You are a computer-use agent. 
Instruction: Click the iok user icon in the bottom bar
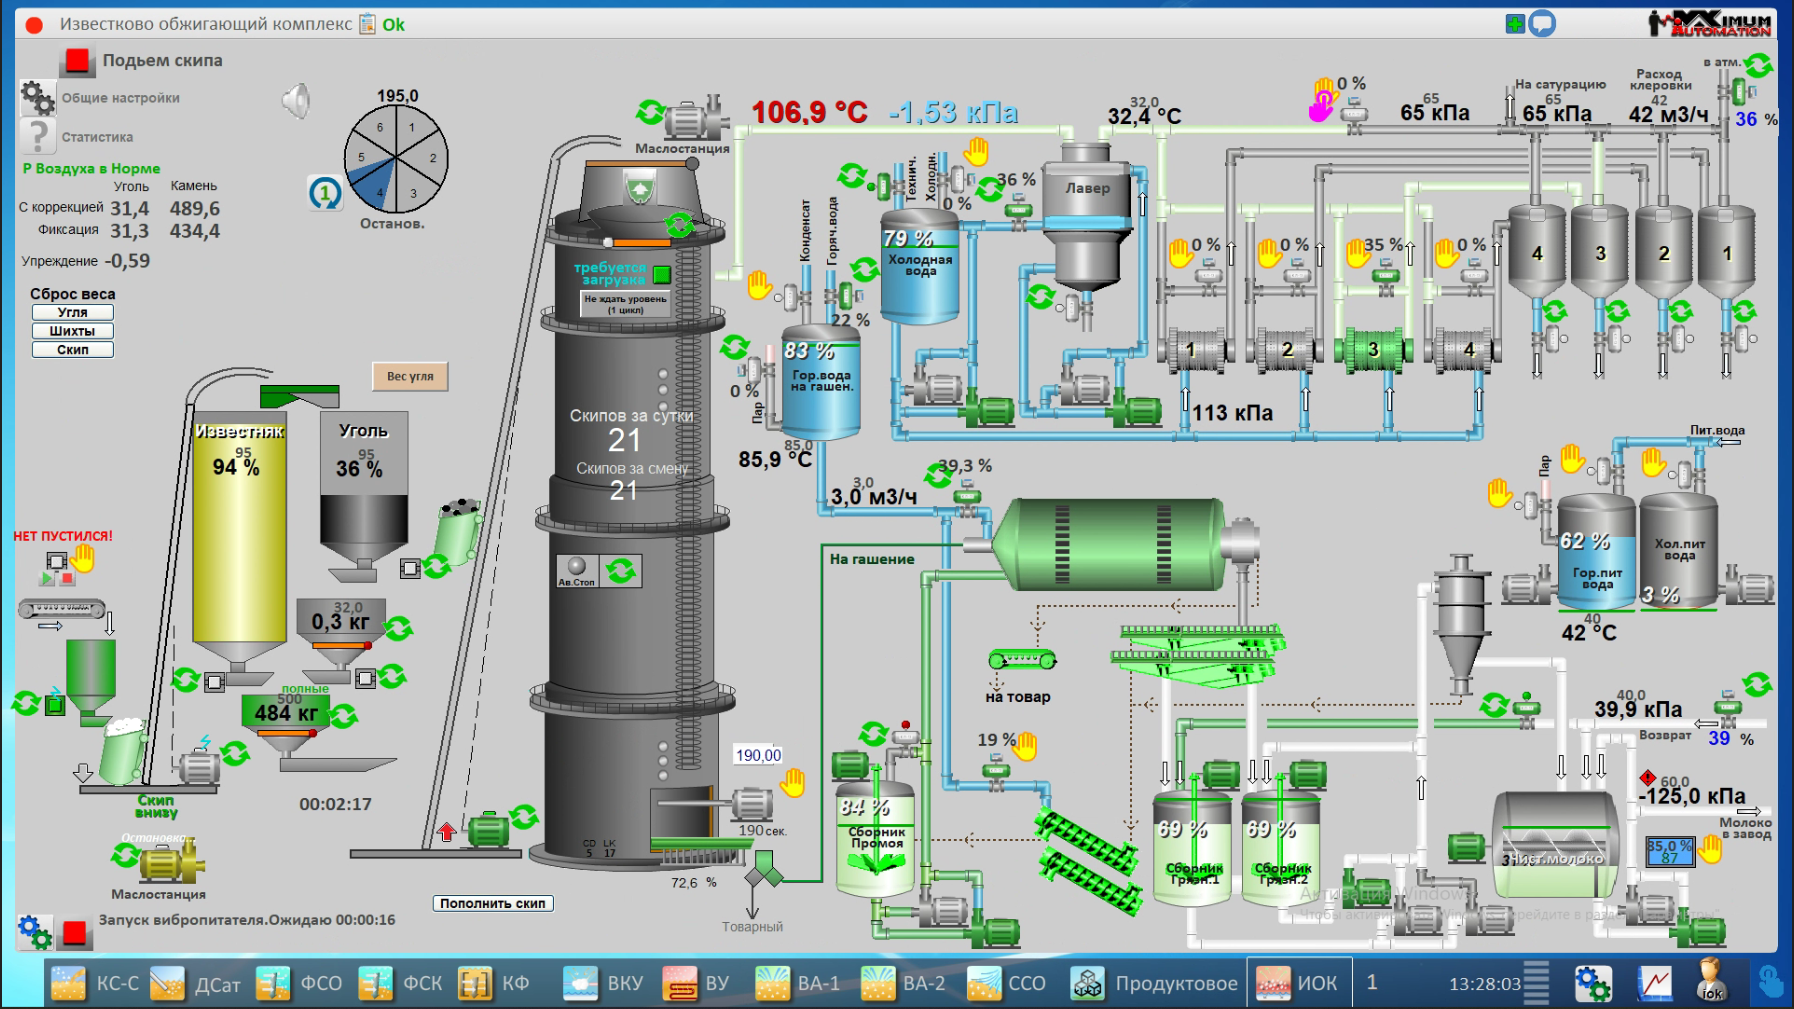[x=1712, y=981]
